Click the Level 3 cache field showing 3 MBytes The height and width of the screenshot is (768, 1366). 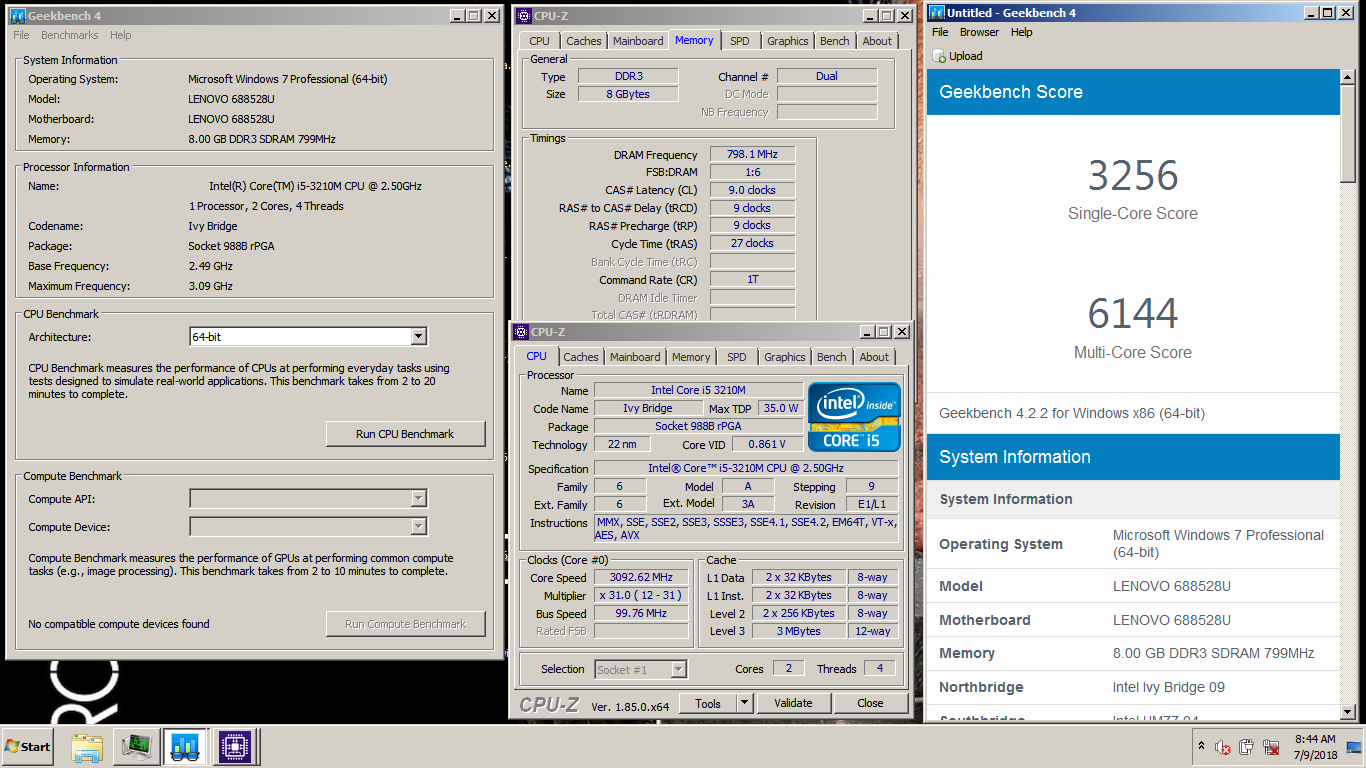pyautogui.click(x=798, y=631)
